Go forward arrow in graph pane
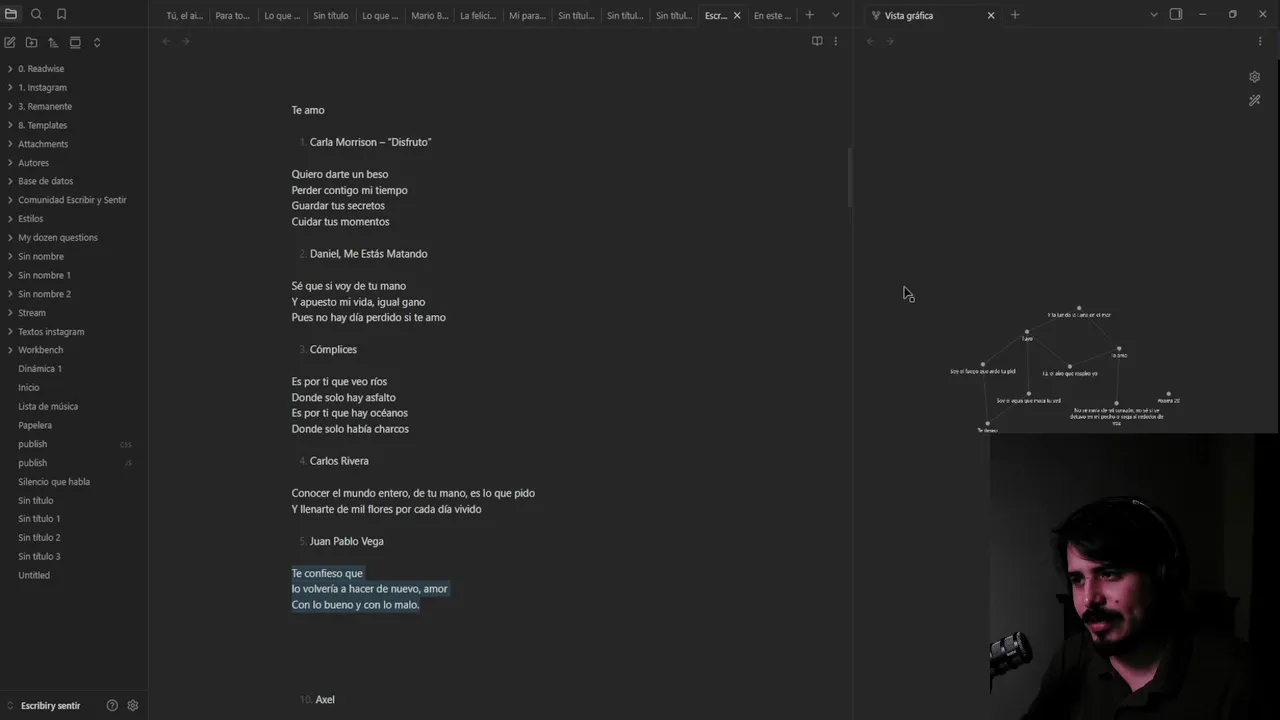Viewport: 1280px width, 720px height. point(890,41)
